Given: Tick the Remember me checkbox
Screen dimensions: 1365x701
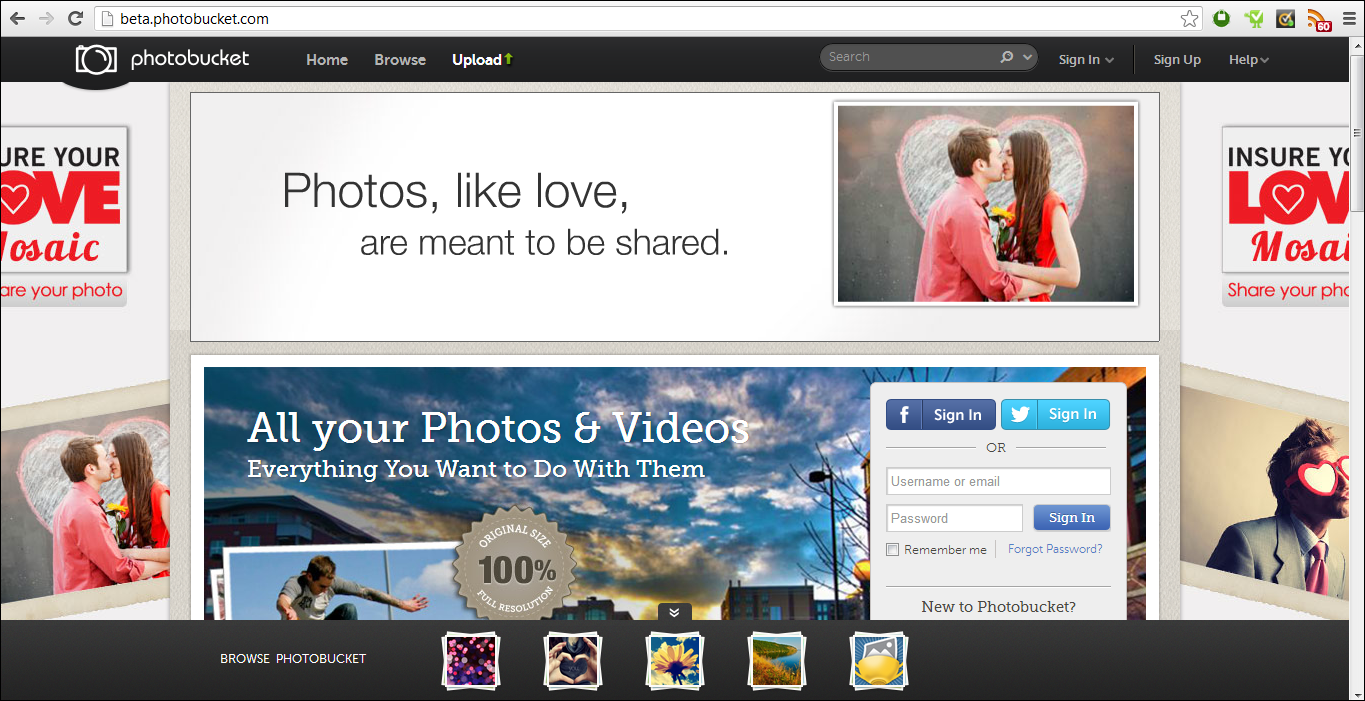Looking at the screenshot, I should 893,550.
